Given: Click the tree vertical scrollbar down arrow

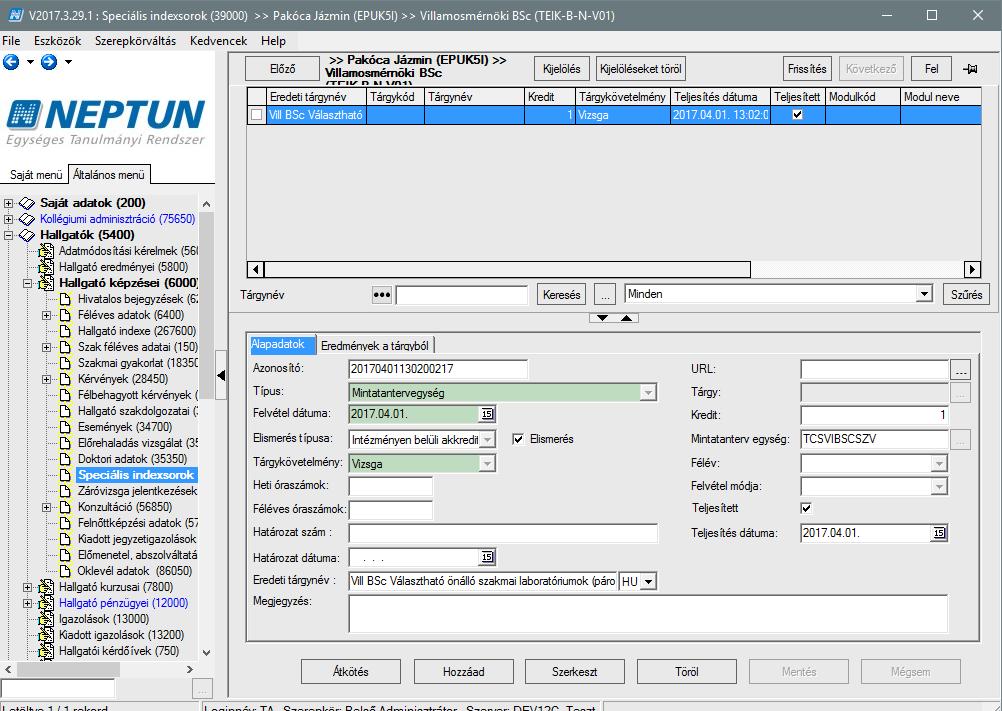Looking at the screenshot, I should [206, 653].
